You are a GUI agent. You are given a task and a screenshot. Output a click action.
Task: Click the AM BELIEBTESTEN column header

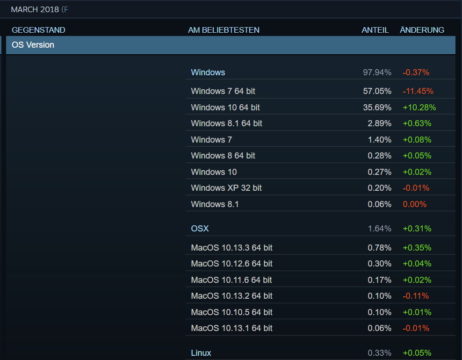[x=223, y=30]
